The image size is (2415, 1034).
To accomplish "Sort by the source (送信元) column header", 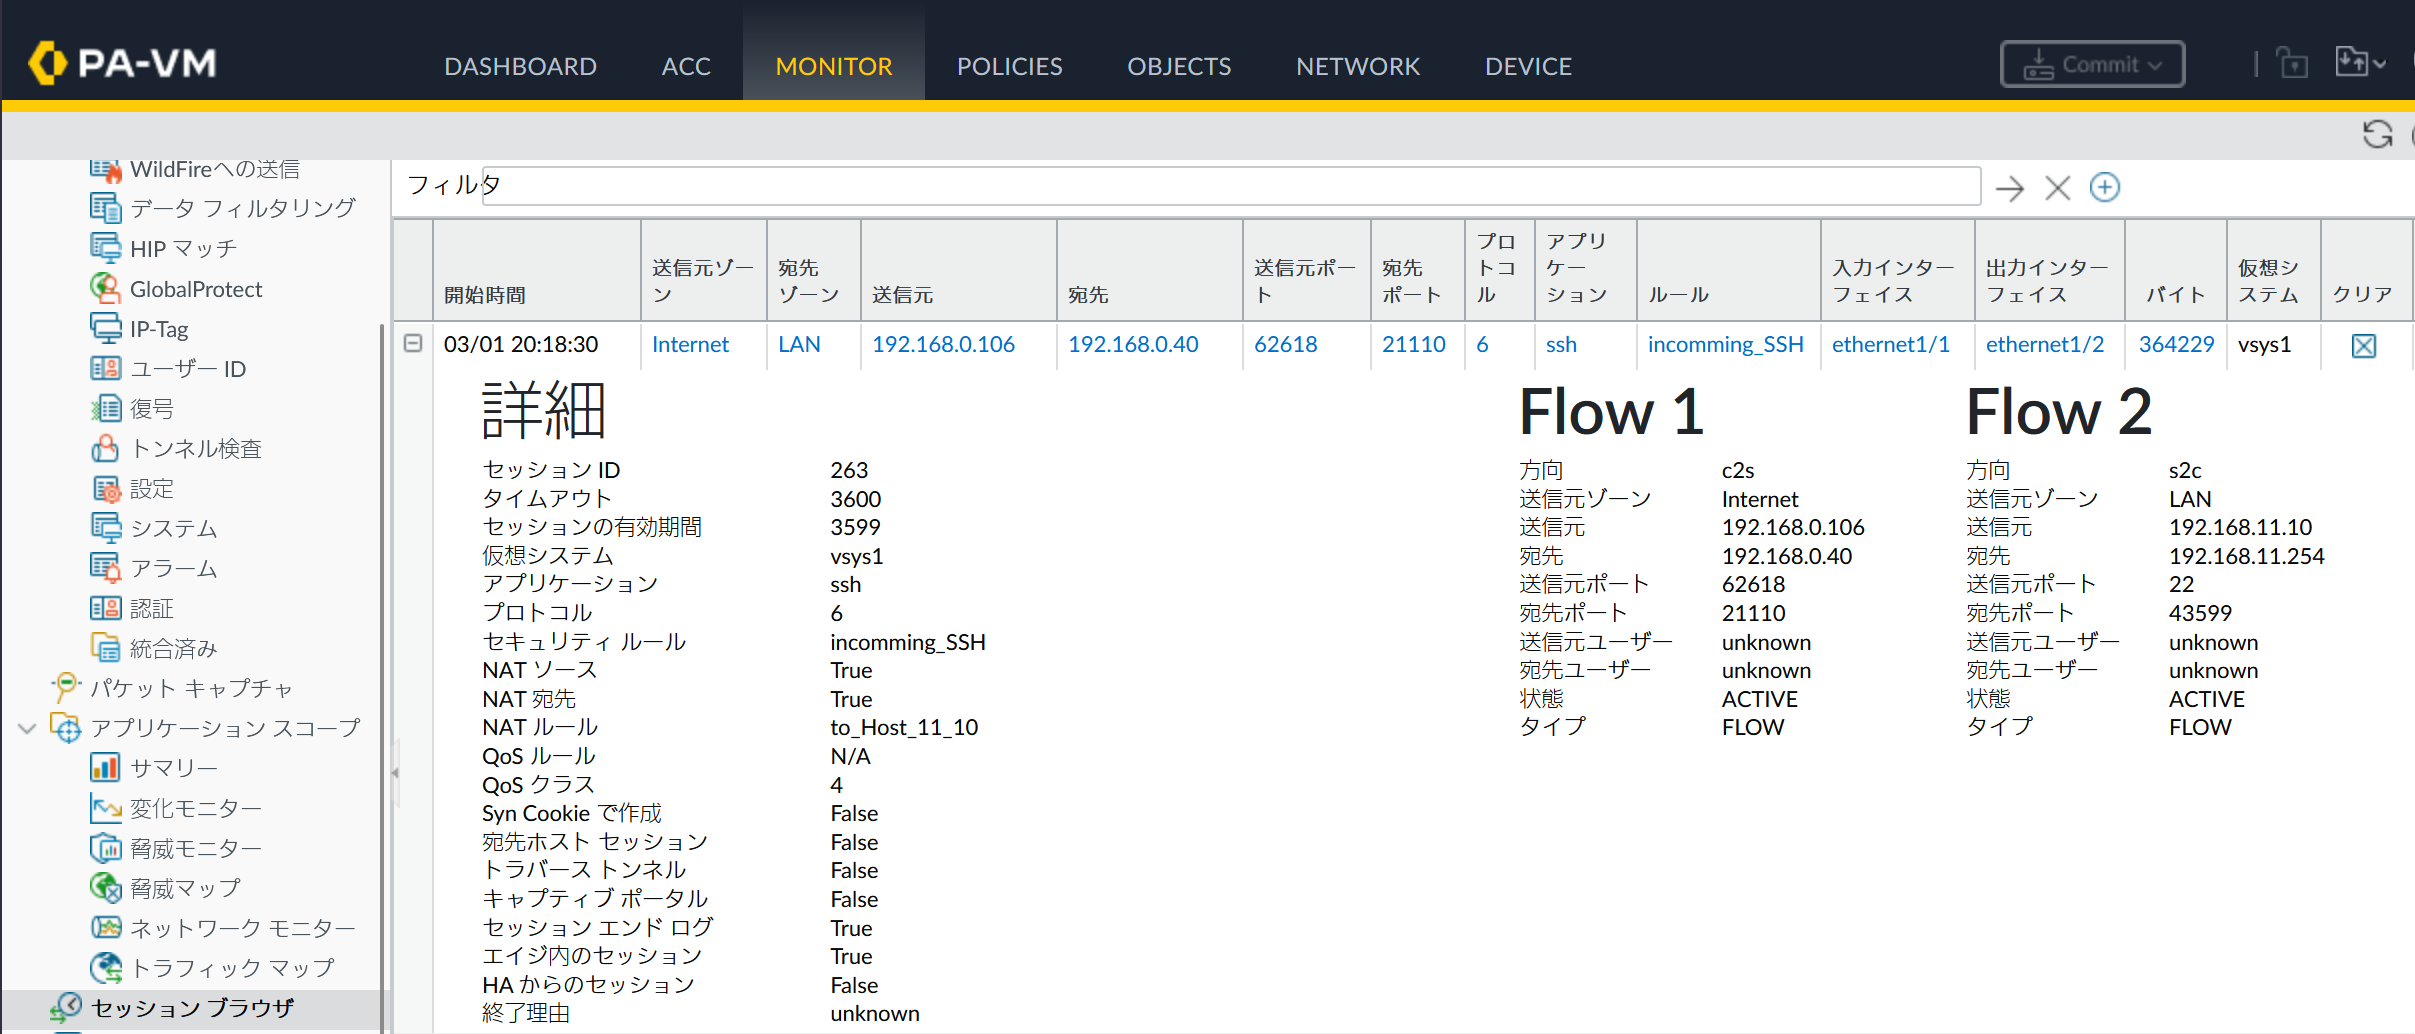I will coord(959,270).
